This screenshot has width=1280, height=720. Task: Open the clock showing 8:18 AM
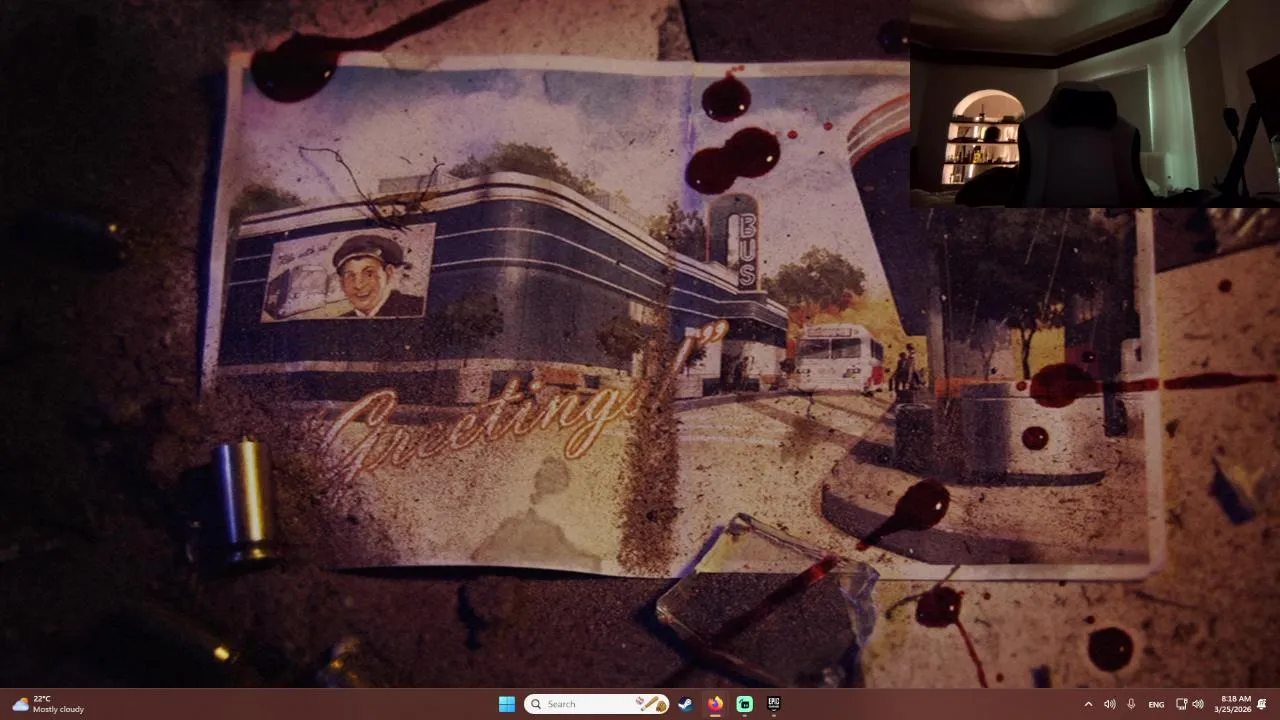pyautogui.click(x=1233, y=704)
